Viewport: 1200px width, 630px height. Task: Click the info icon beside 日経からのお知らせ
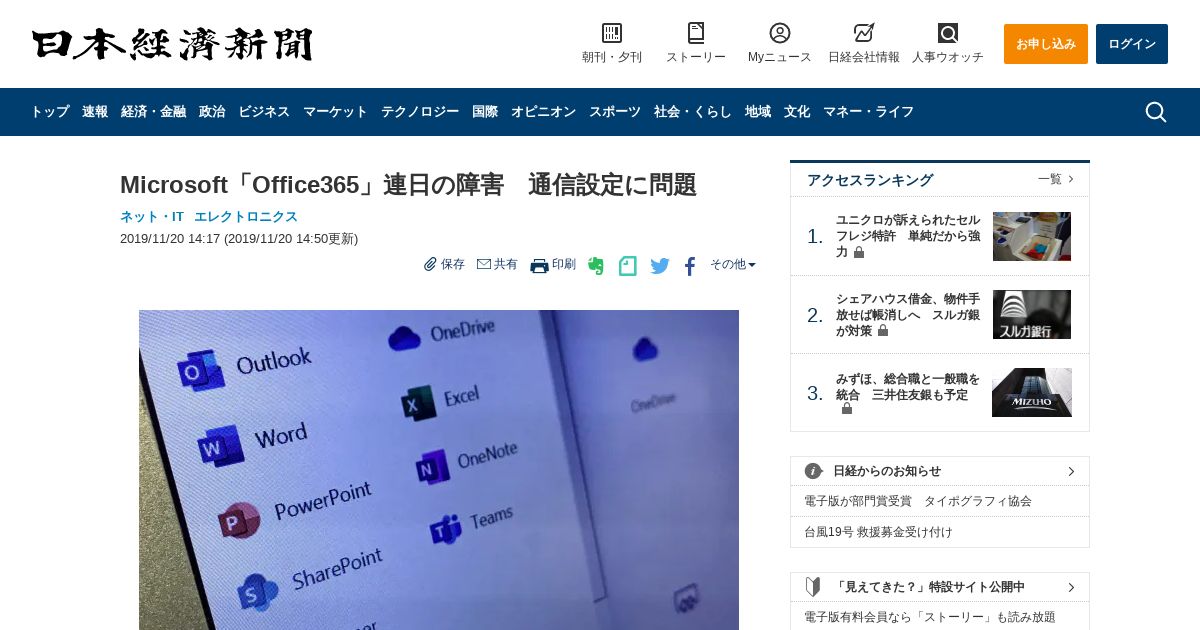tap(814, 471)
